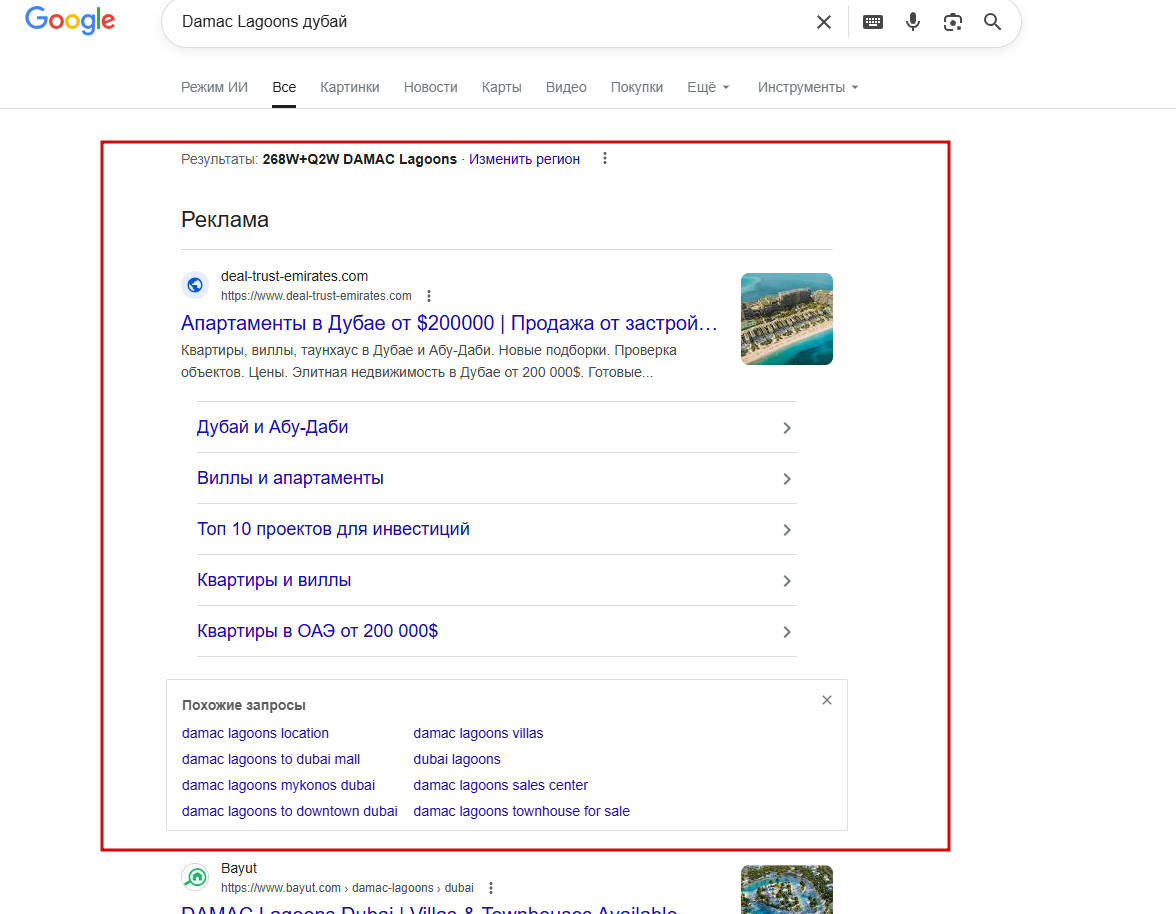This screenshot has width=1176, height=914.
Task: Search damac lagoons townhouse for sale
Action: click(521, 811)
